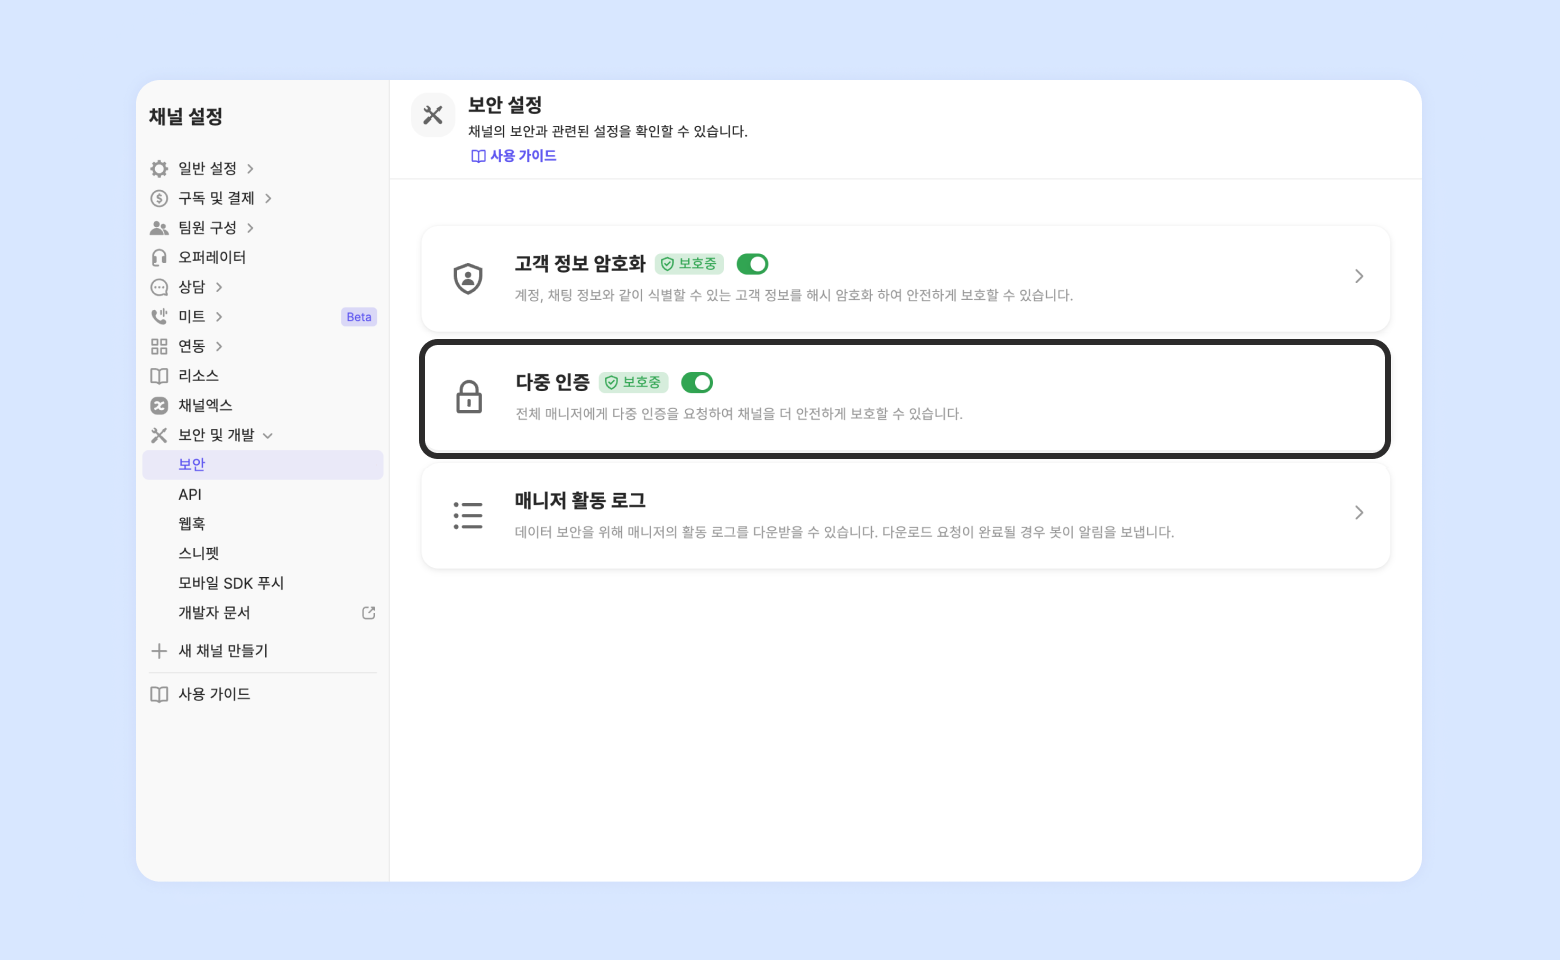Image resolution: width=1560 pixels, height=960 pixels.
Task: Open 모바일 SDK 푸시 settings
Action: click(x=231, y=583)
